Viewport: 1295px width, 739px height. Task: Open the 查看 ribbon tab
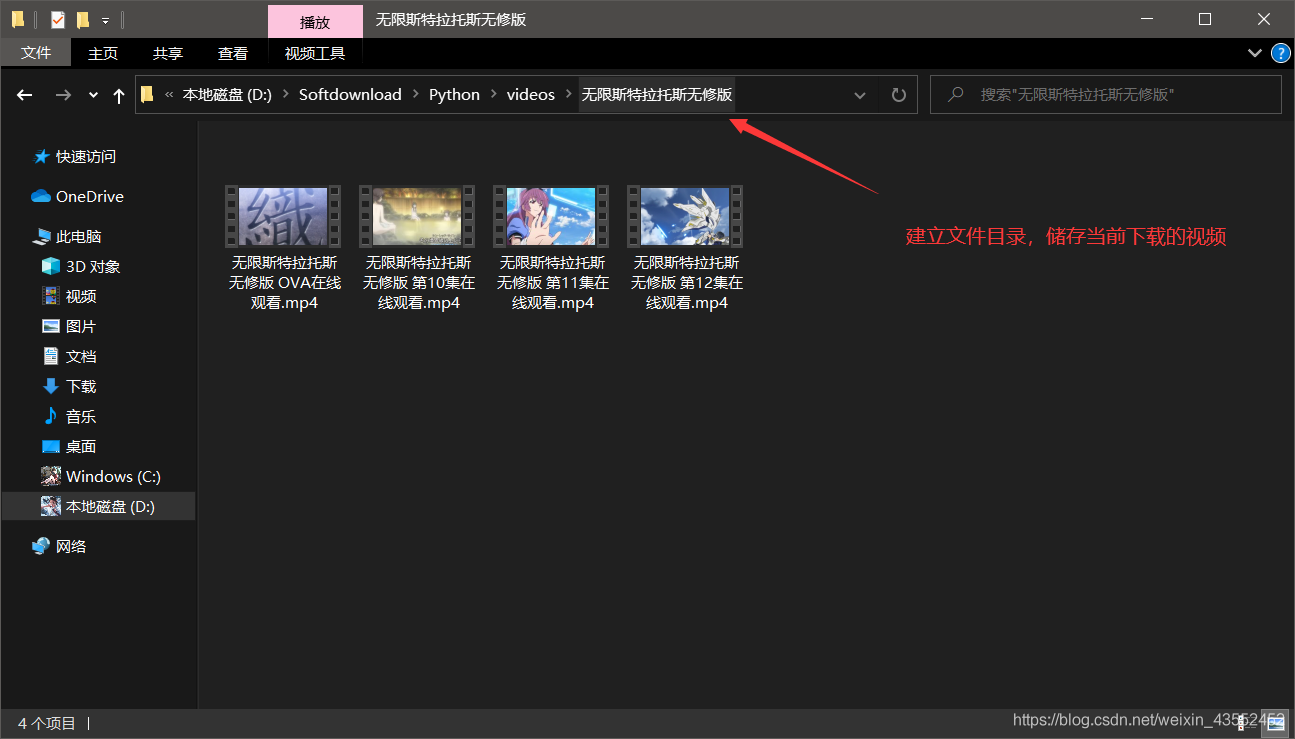pyautogui.click(x=233, y=53)
